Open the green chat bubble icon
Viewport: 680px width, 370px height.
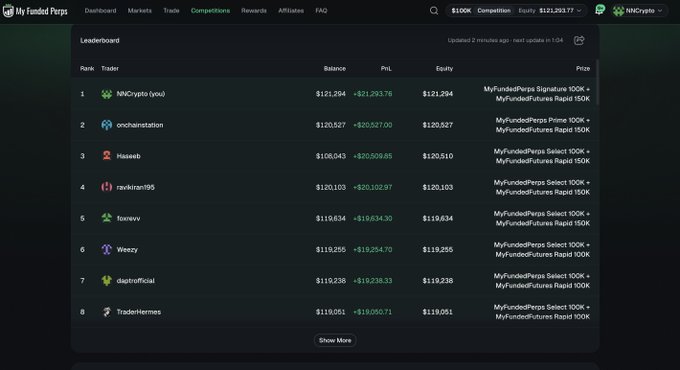[x=600, y=10]
